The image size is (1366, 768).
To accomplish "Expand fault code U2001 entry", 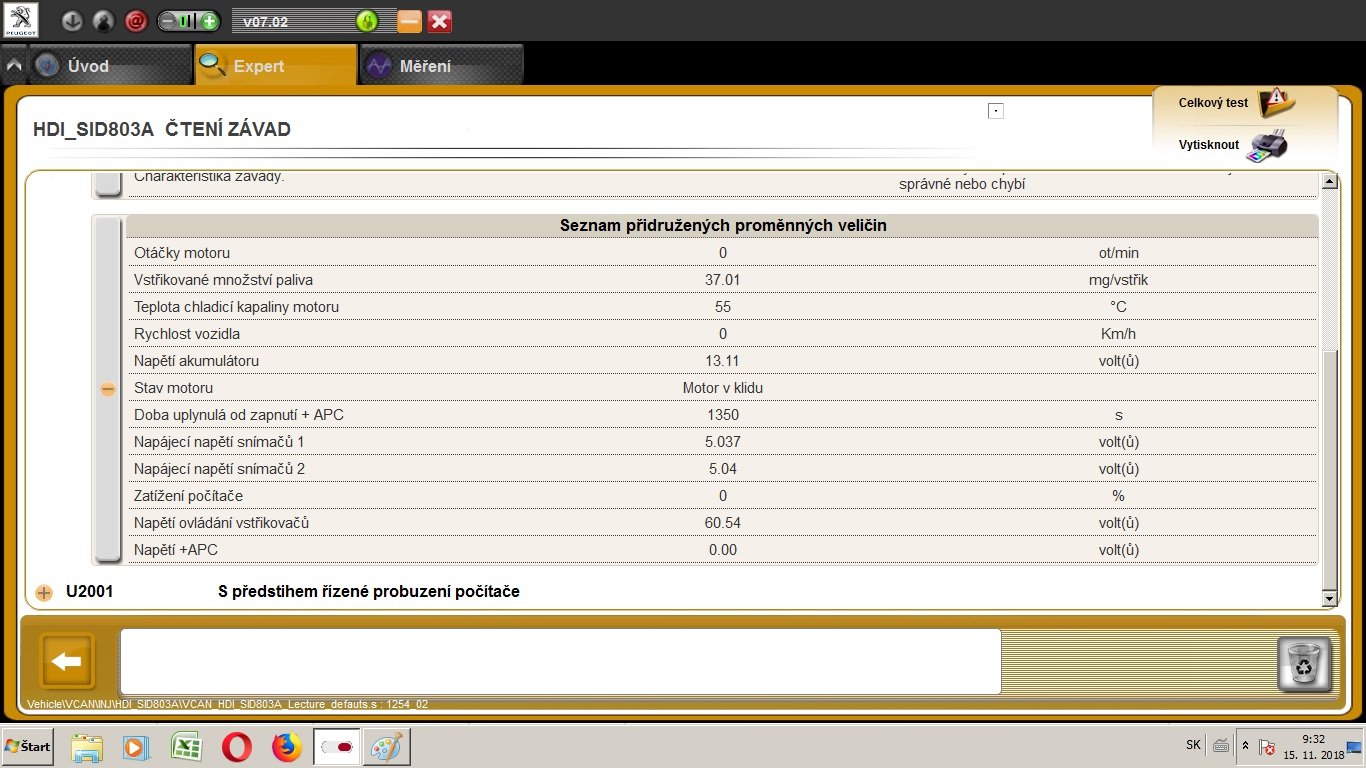I will tap(44, 592).
